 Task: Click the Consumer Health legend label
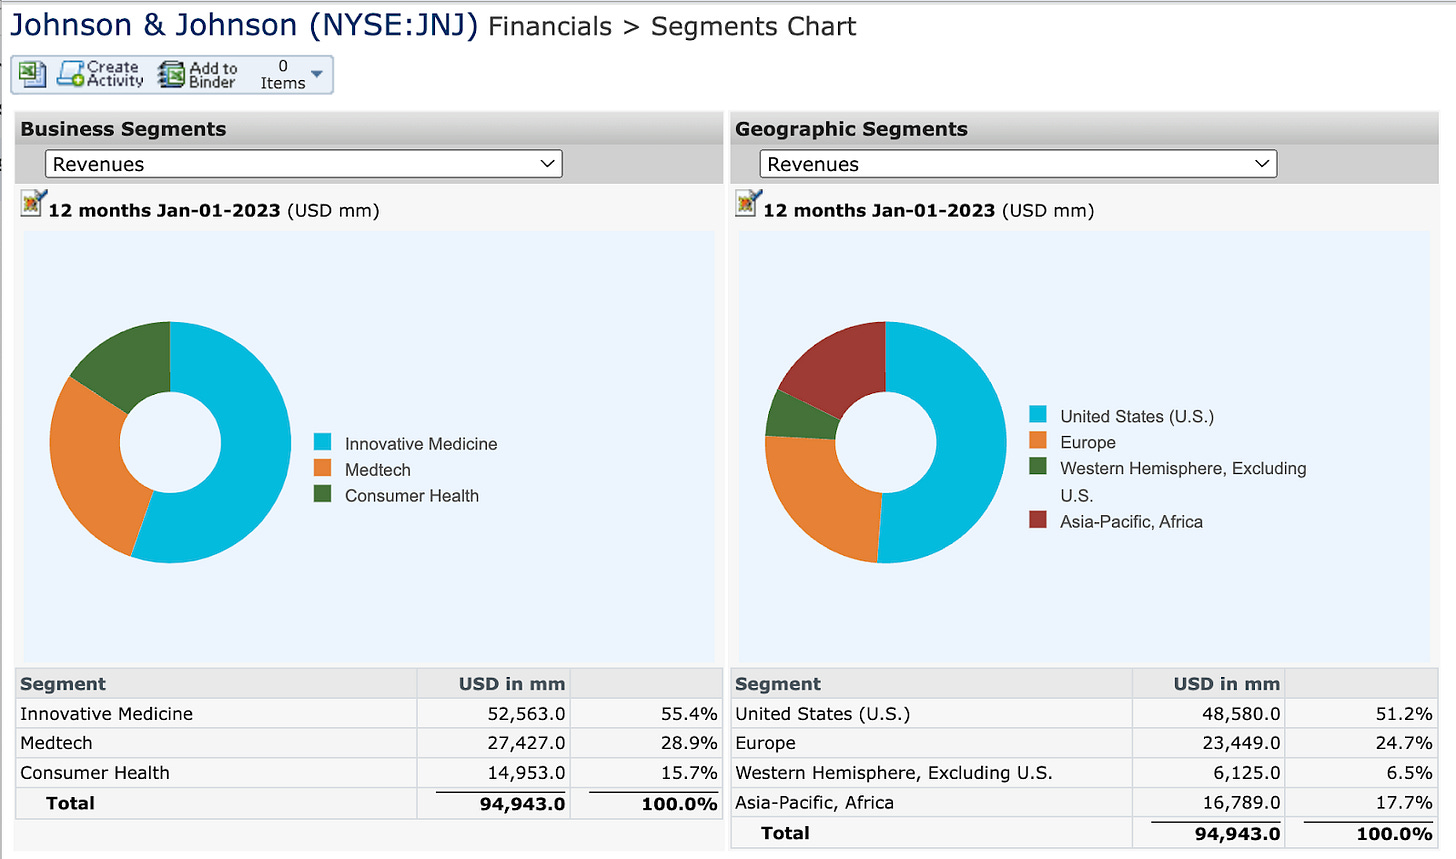point(412,496)
